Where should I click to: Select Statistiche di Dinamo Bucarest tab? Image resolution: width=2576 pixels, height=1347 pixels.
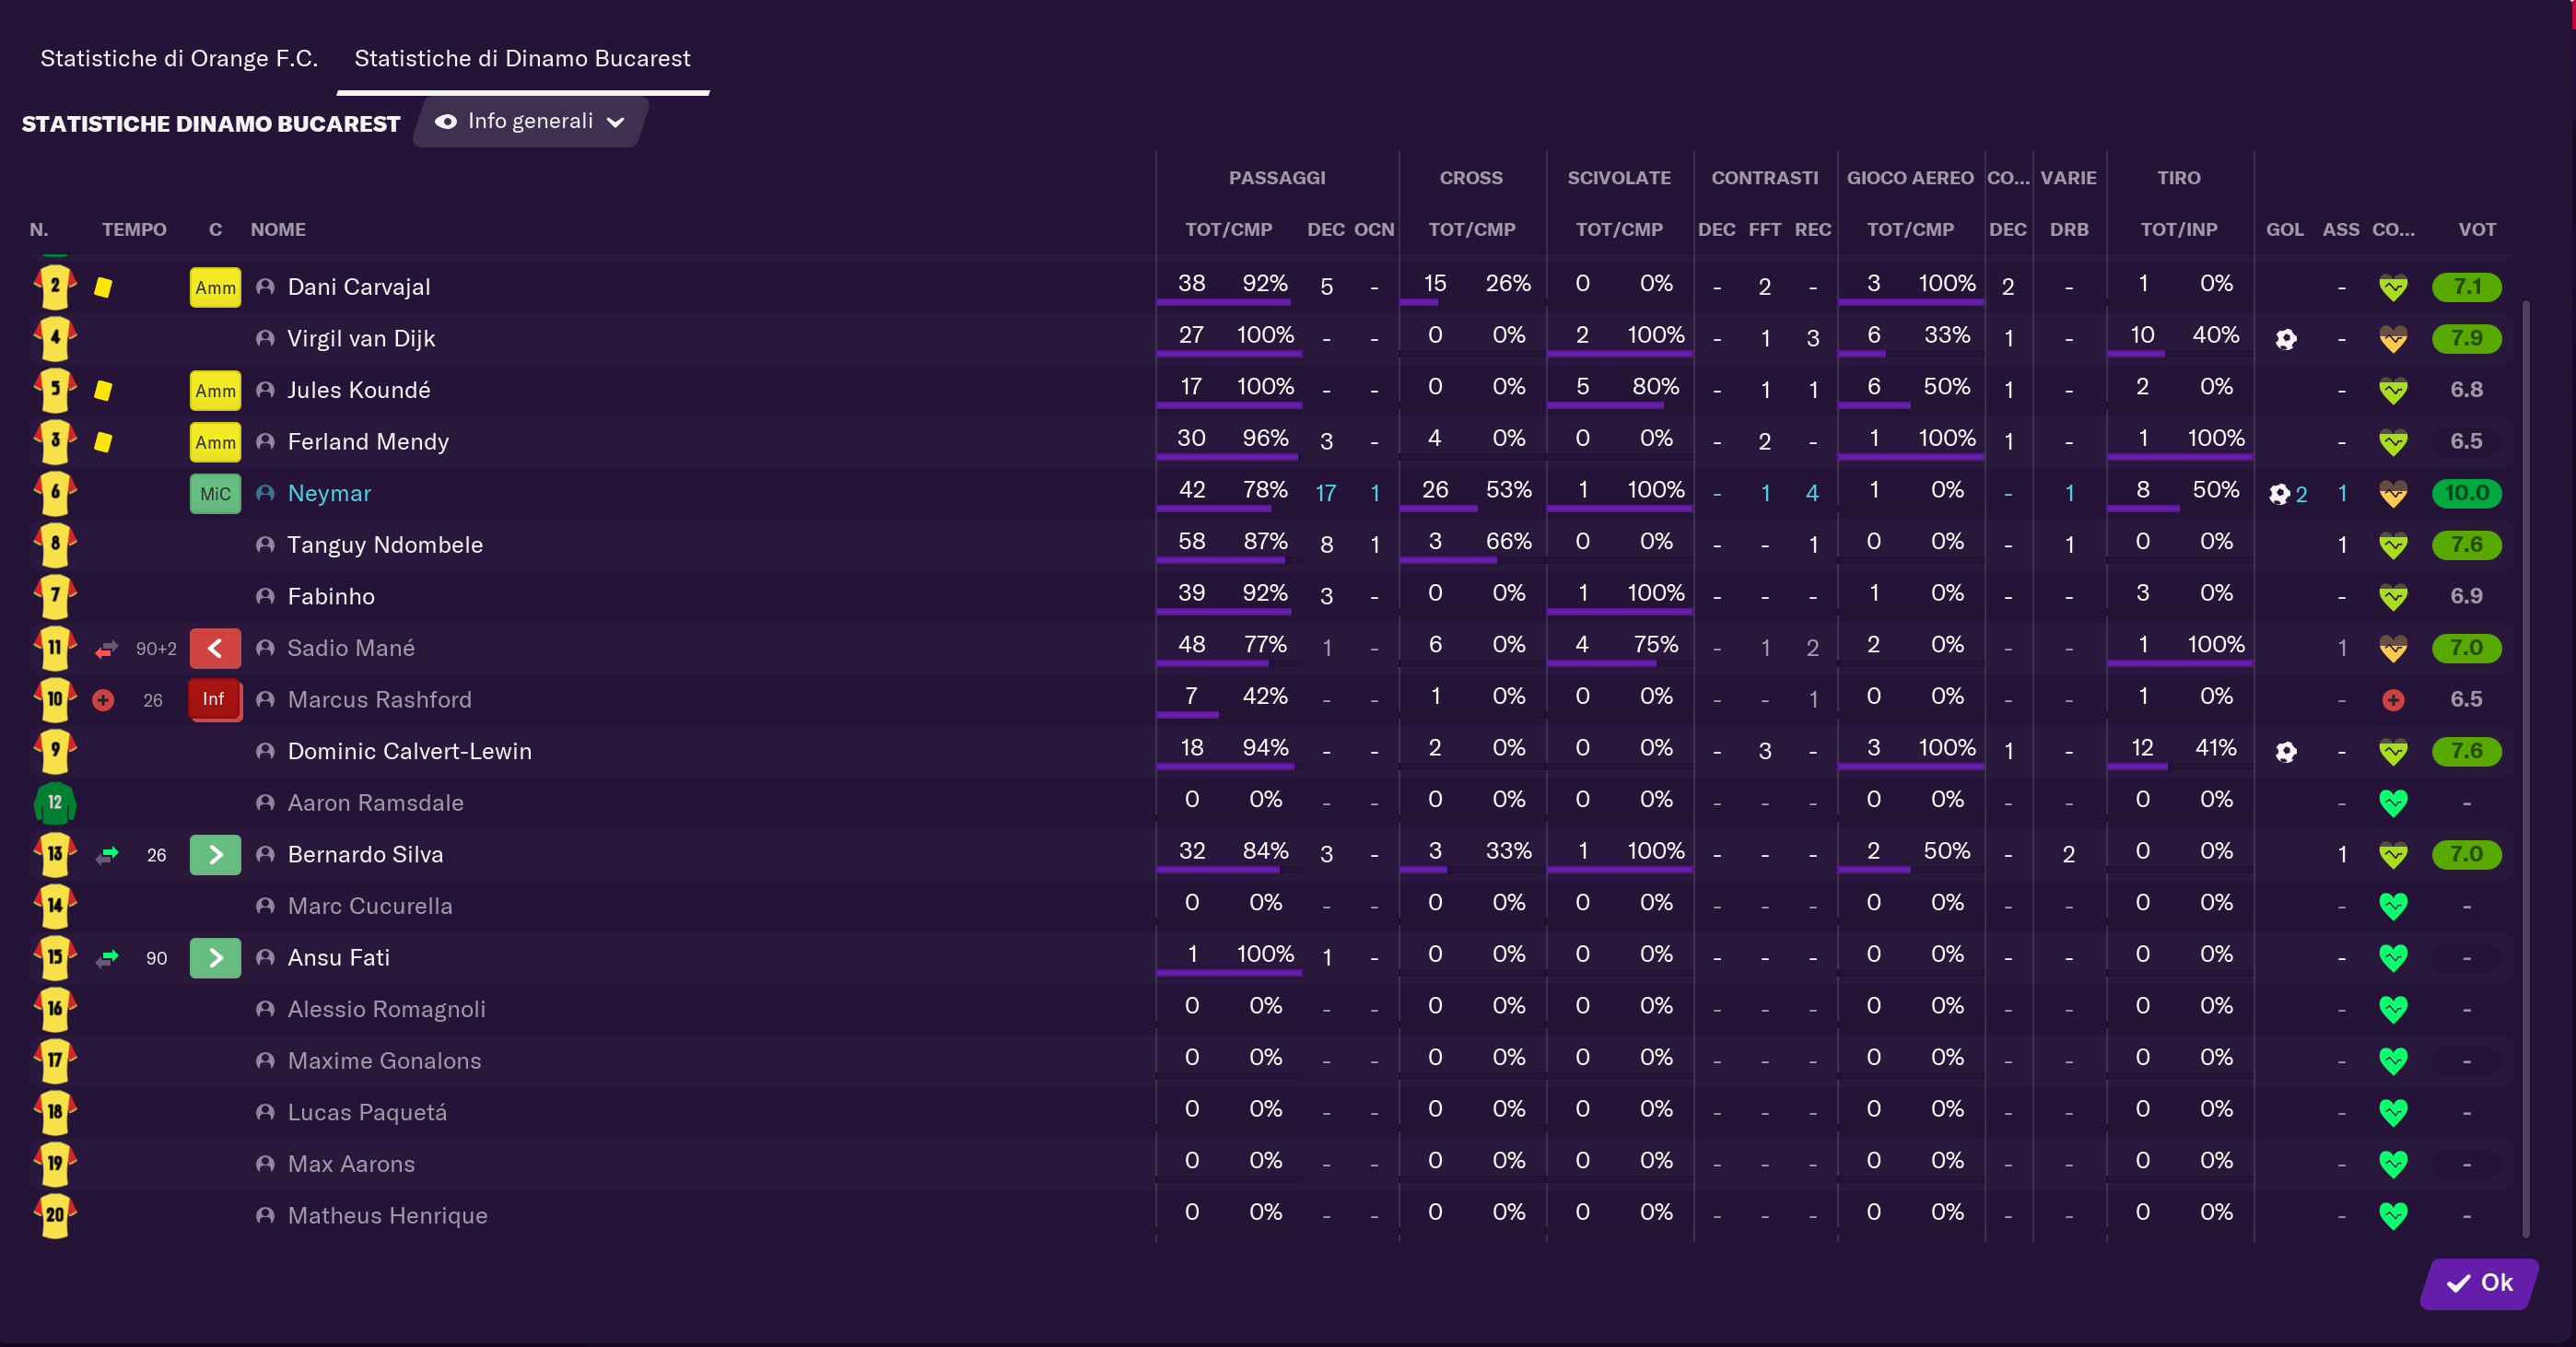click(x=522, y=59)
